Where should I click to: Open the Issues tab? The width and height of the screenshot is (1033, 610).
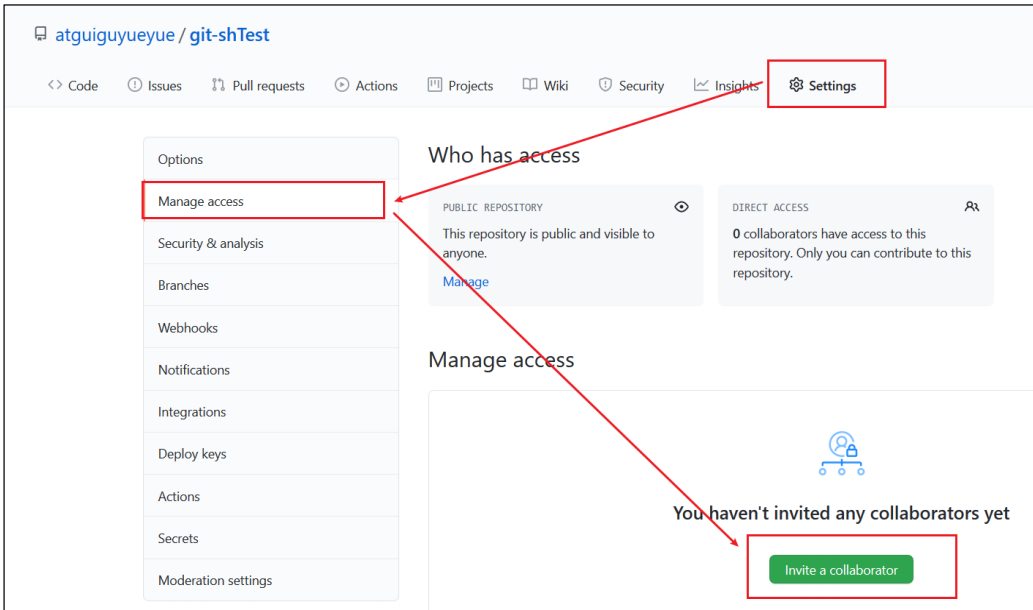click(155, 86)
